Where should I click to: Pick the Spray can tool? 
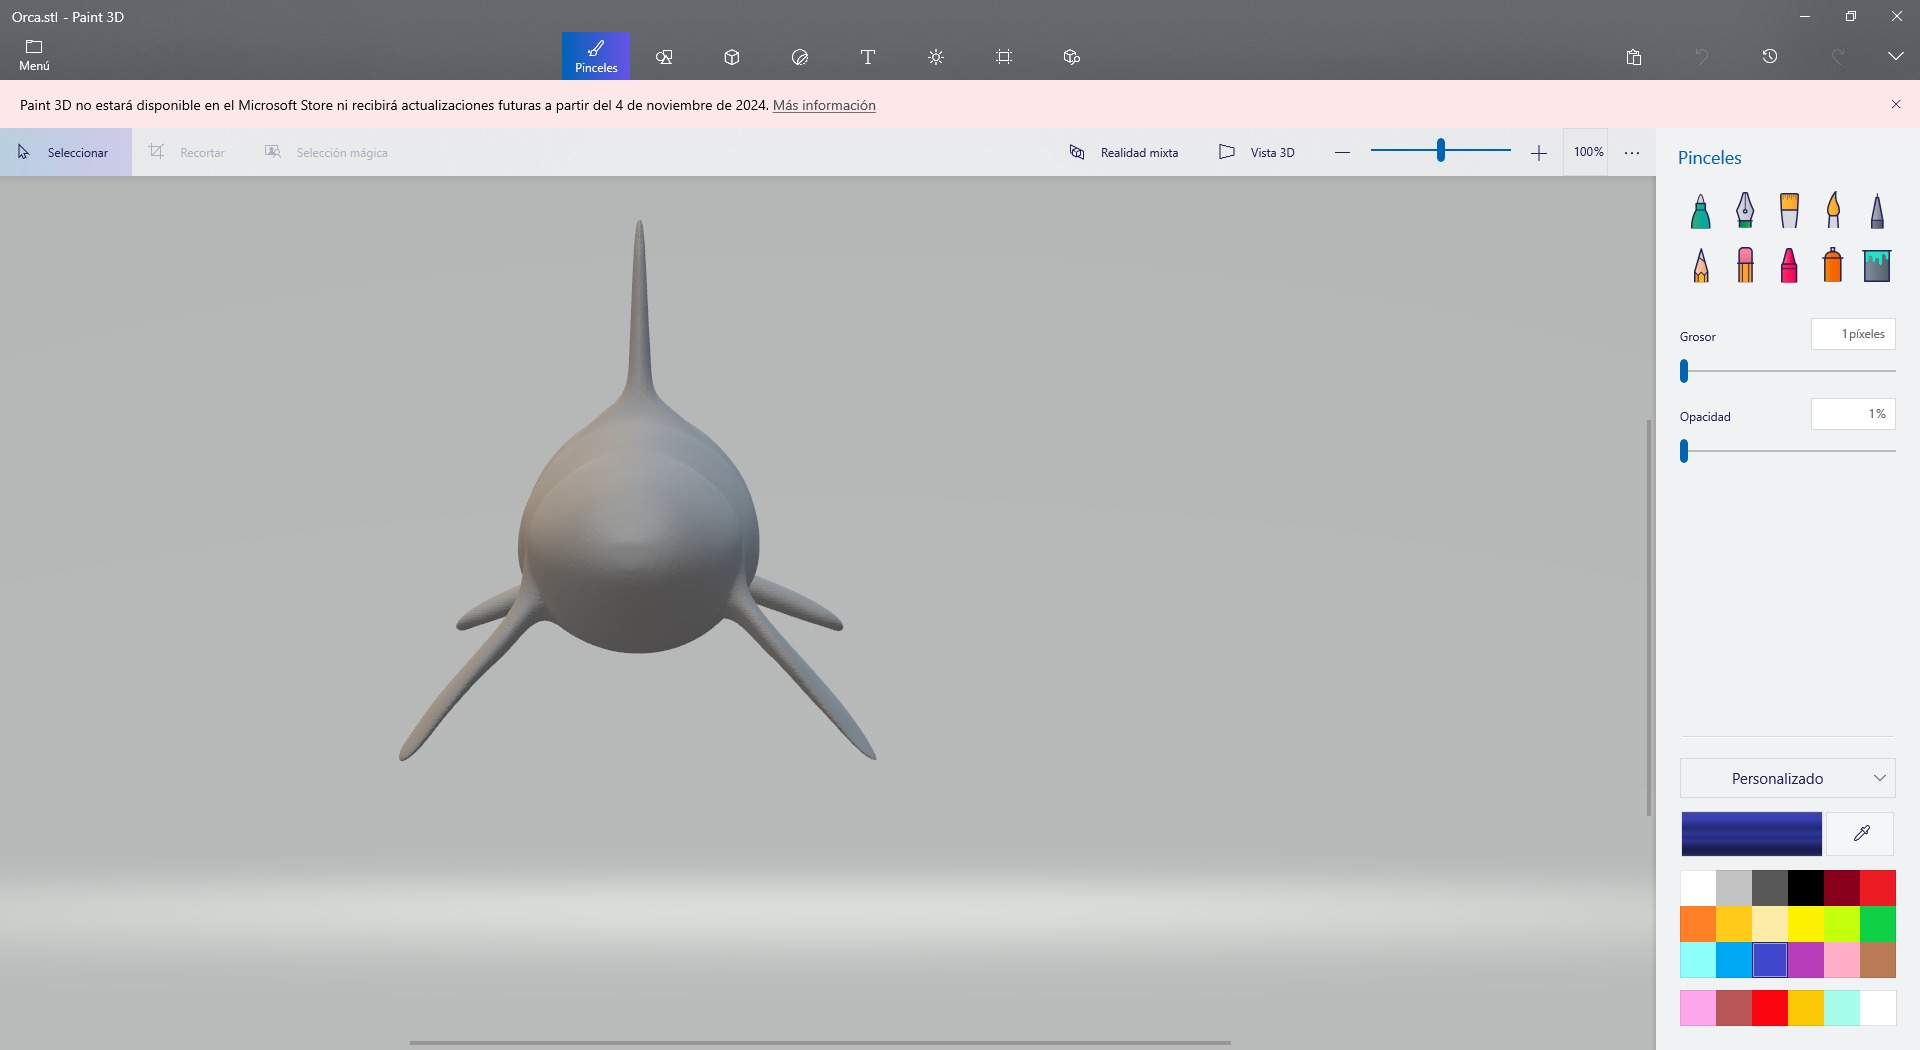1833,265
